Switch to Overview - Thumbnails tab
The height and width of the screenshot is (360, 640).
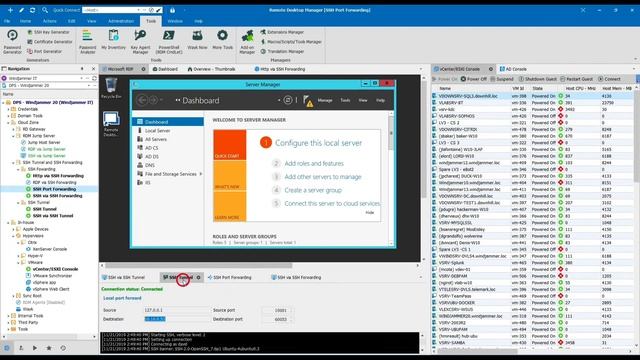pyautogui.click(x=211, y=69)
